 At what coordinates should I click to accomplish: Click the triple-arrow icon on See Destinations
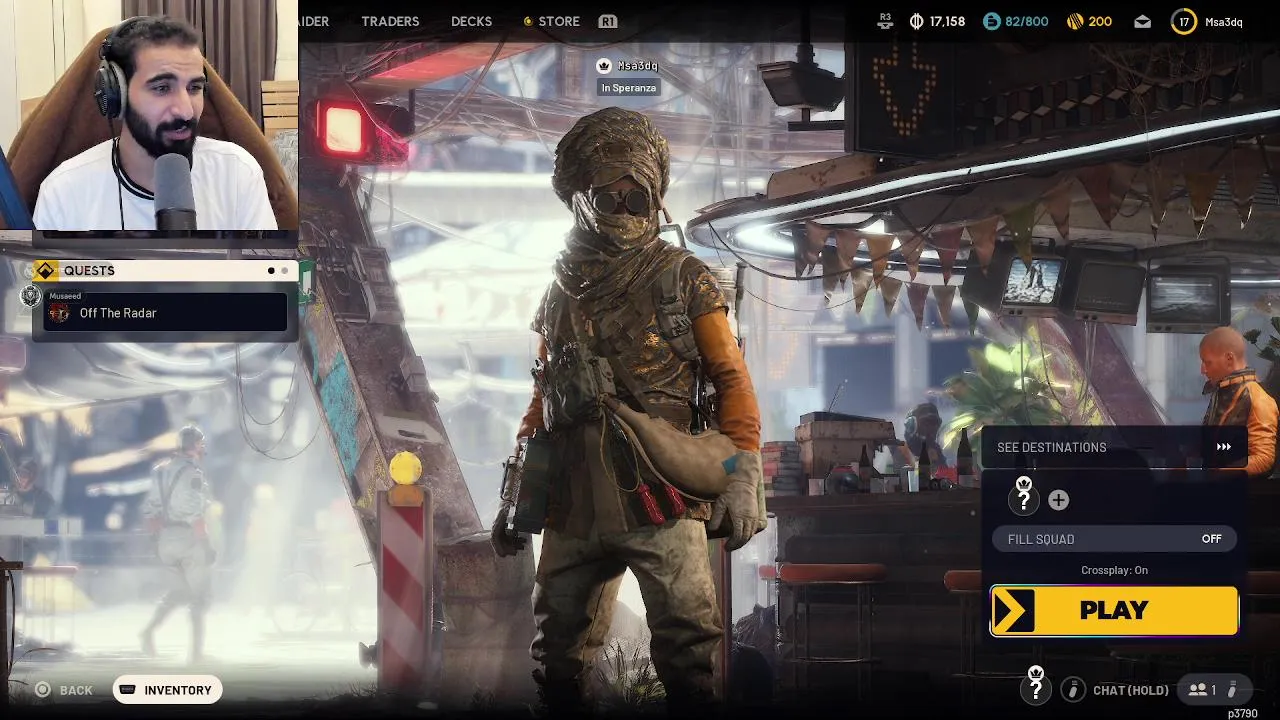[x=1223, y=447]
